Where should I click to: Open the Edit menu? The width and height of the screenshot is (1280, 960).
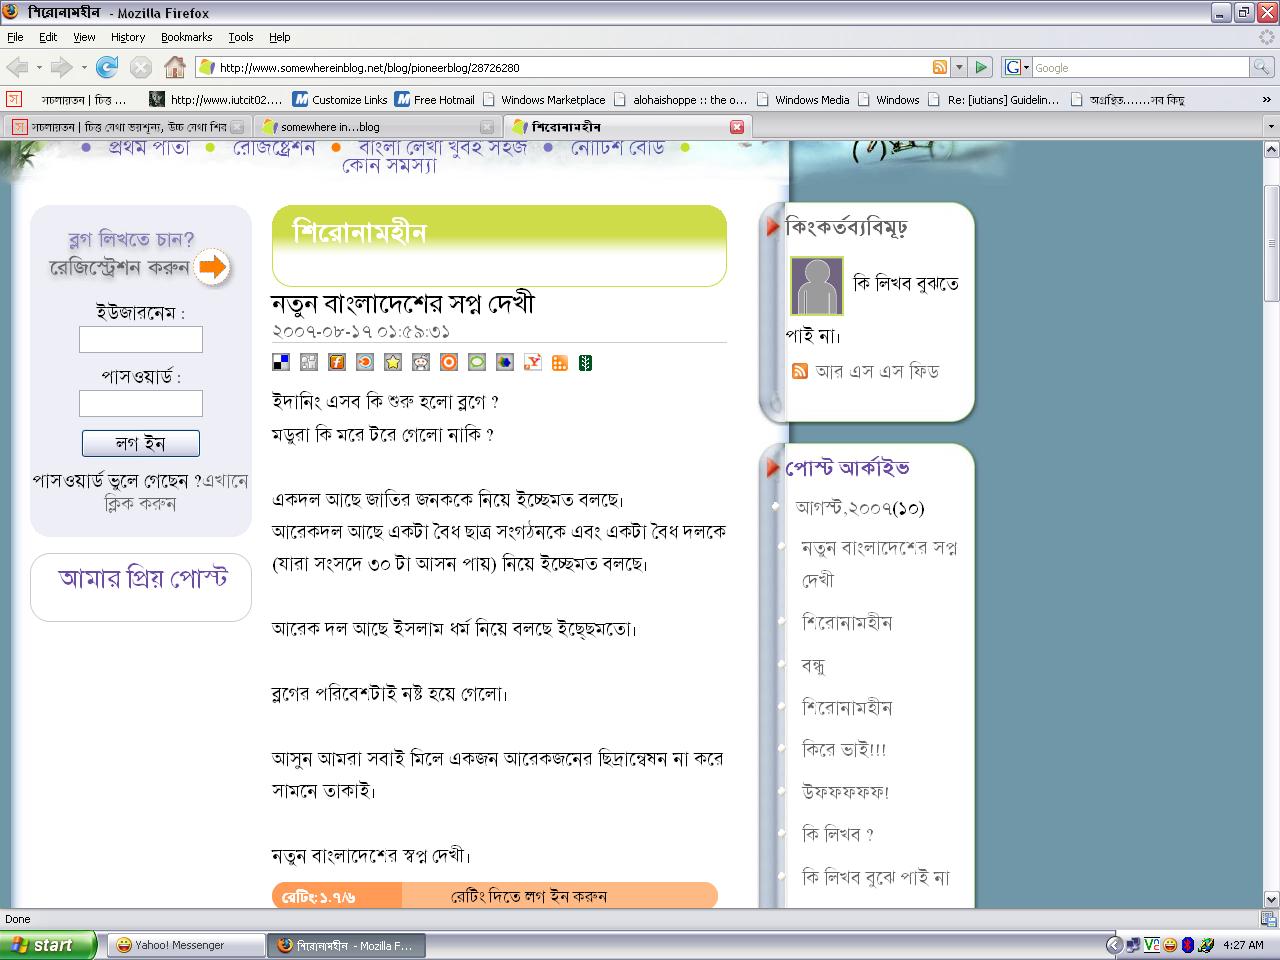[x=48, y=37]
